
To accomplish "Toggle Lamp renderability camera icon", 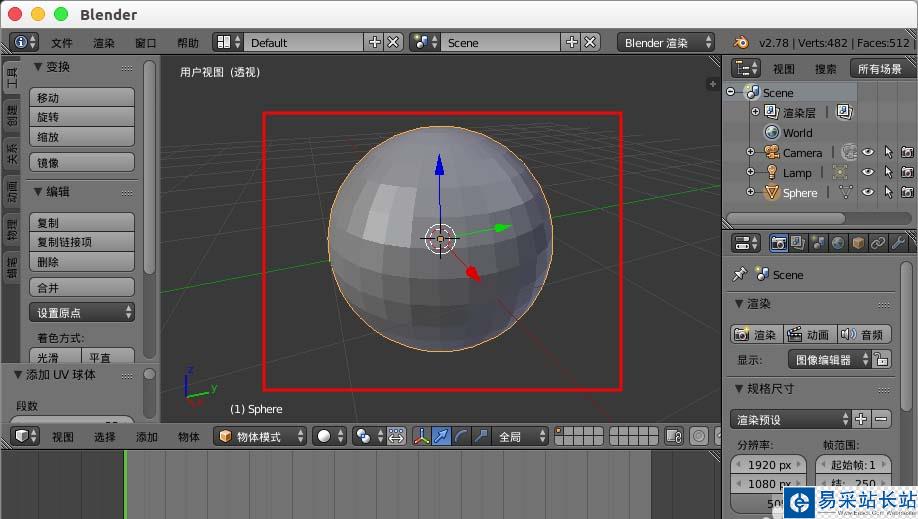I will click(x=907, y=172).
